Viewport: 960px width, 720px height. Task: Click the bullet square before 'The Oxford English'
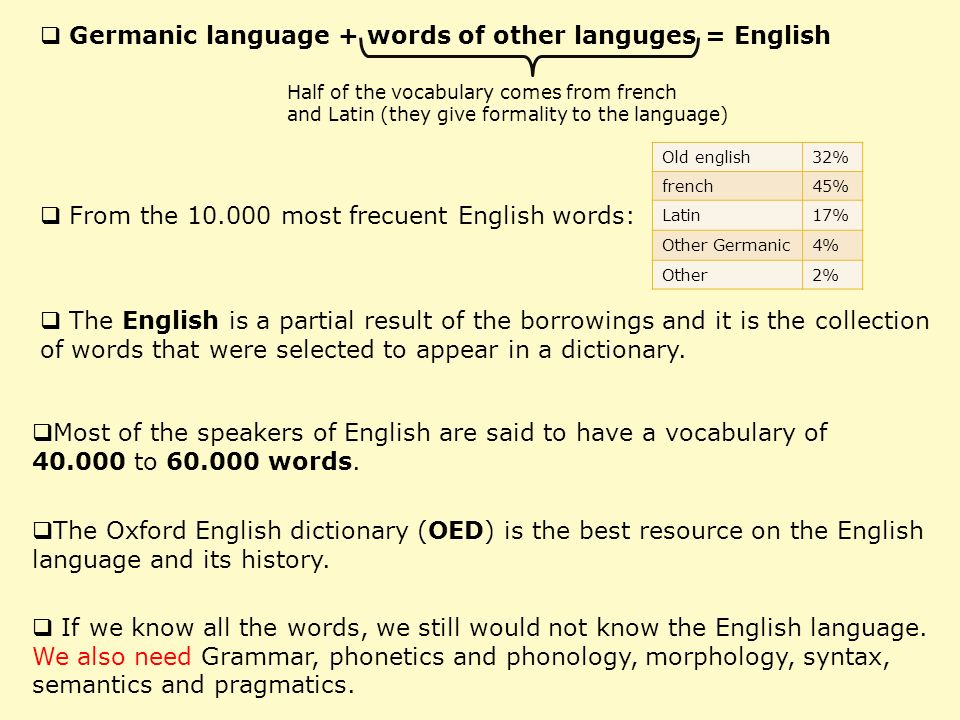(43, 530)
